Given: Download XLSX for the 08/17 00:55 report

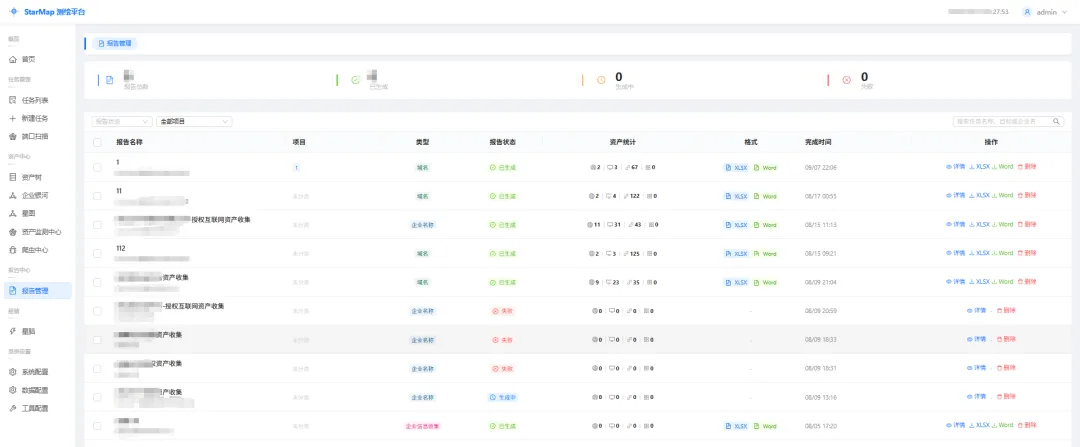Looking at the screenshot, I should (979, 196).
